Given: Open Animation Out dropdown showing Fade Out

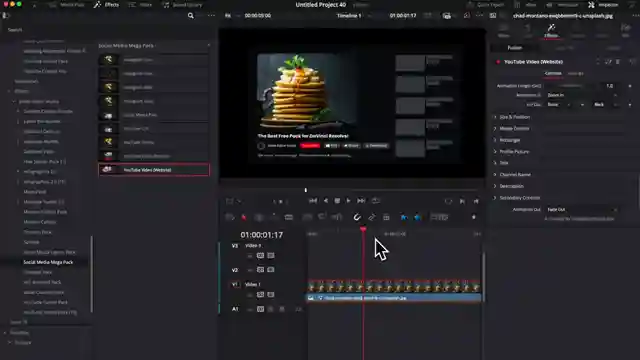Looking at the screenshot, I should [582, 209].
